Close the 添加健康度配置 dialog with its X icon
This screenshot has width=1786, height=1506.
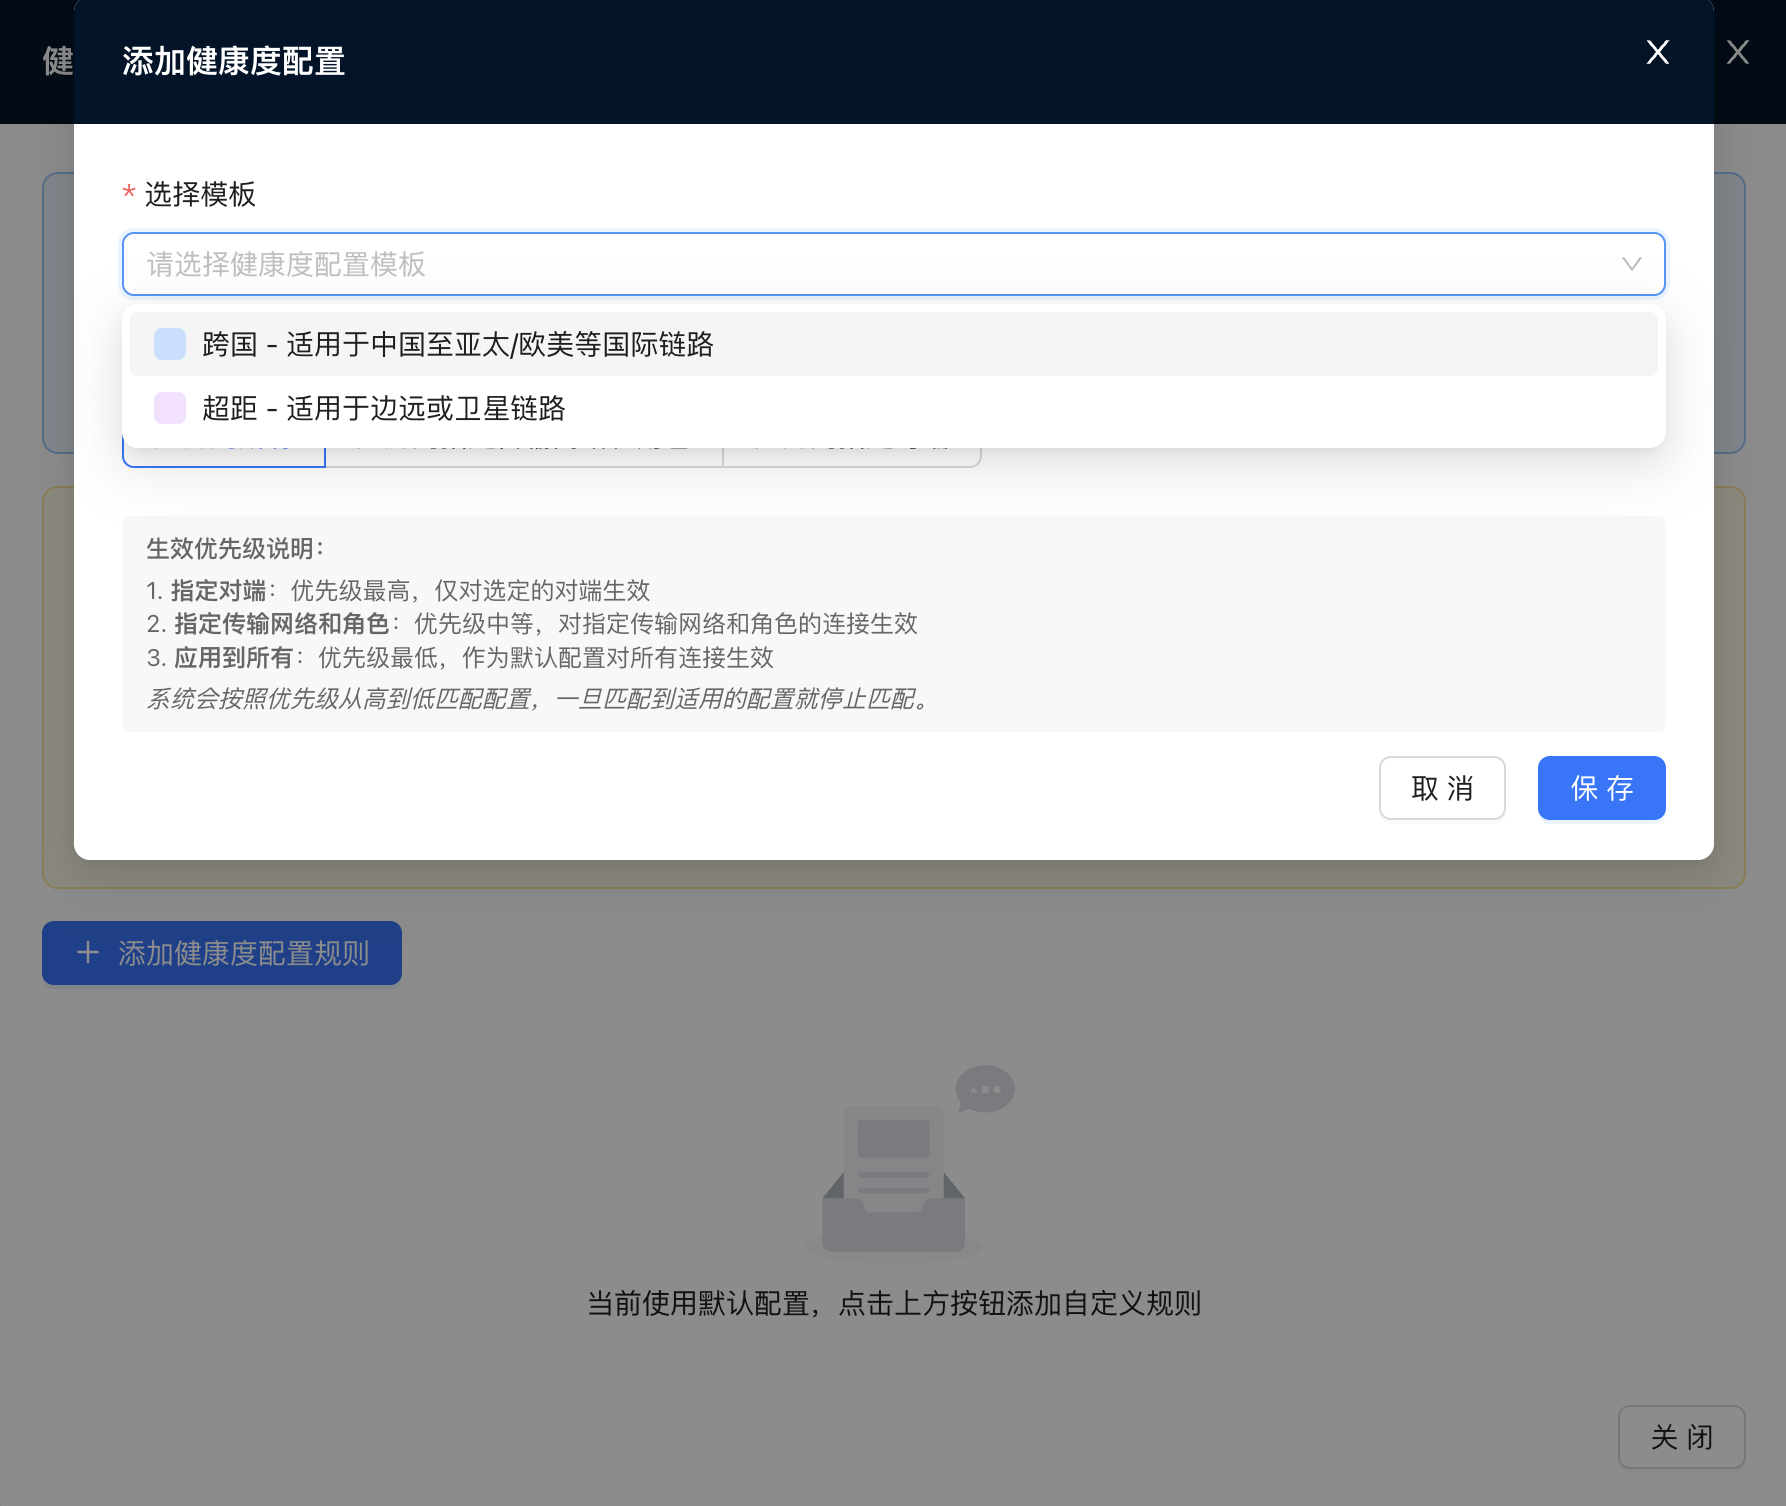click(1657, 52)
